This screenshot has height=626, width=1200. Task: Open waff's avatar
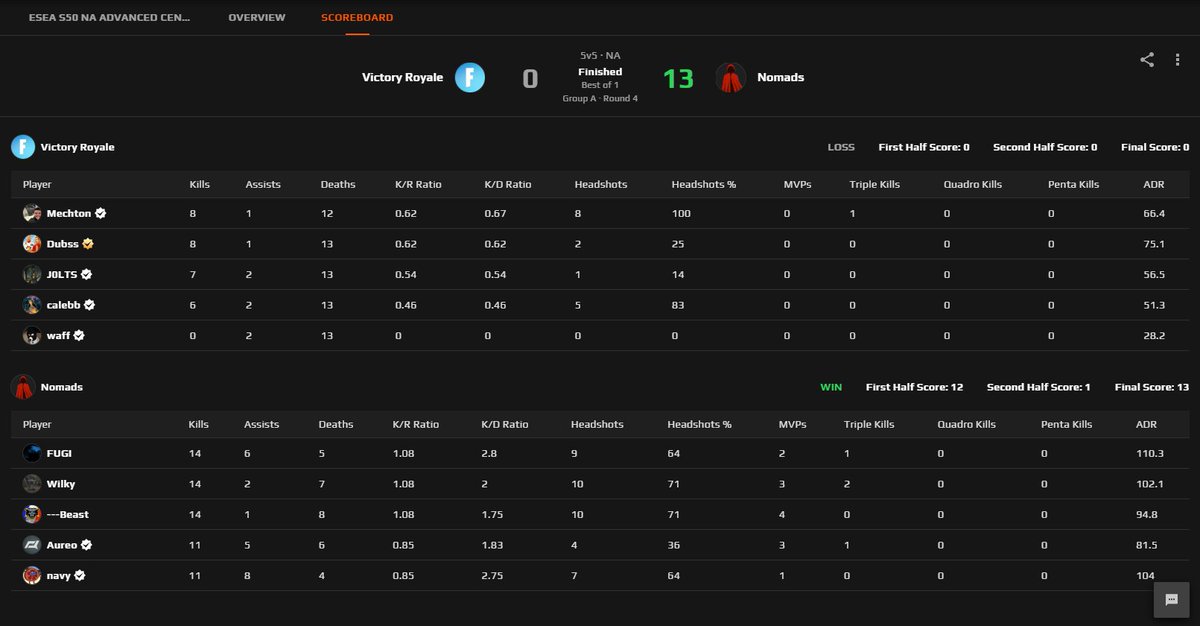pos(32,336)
